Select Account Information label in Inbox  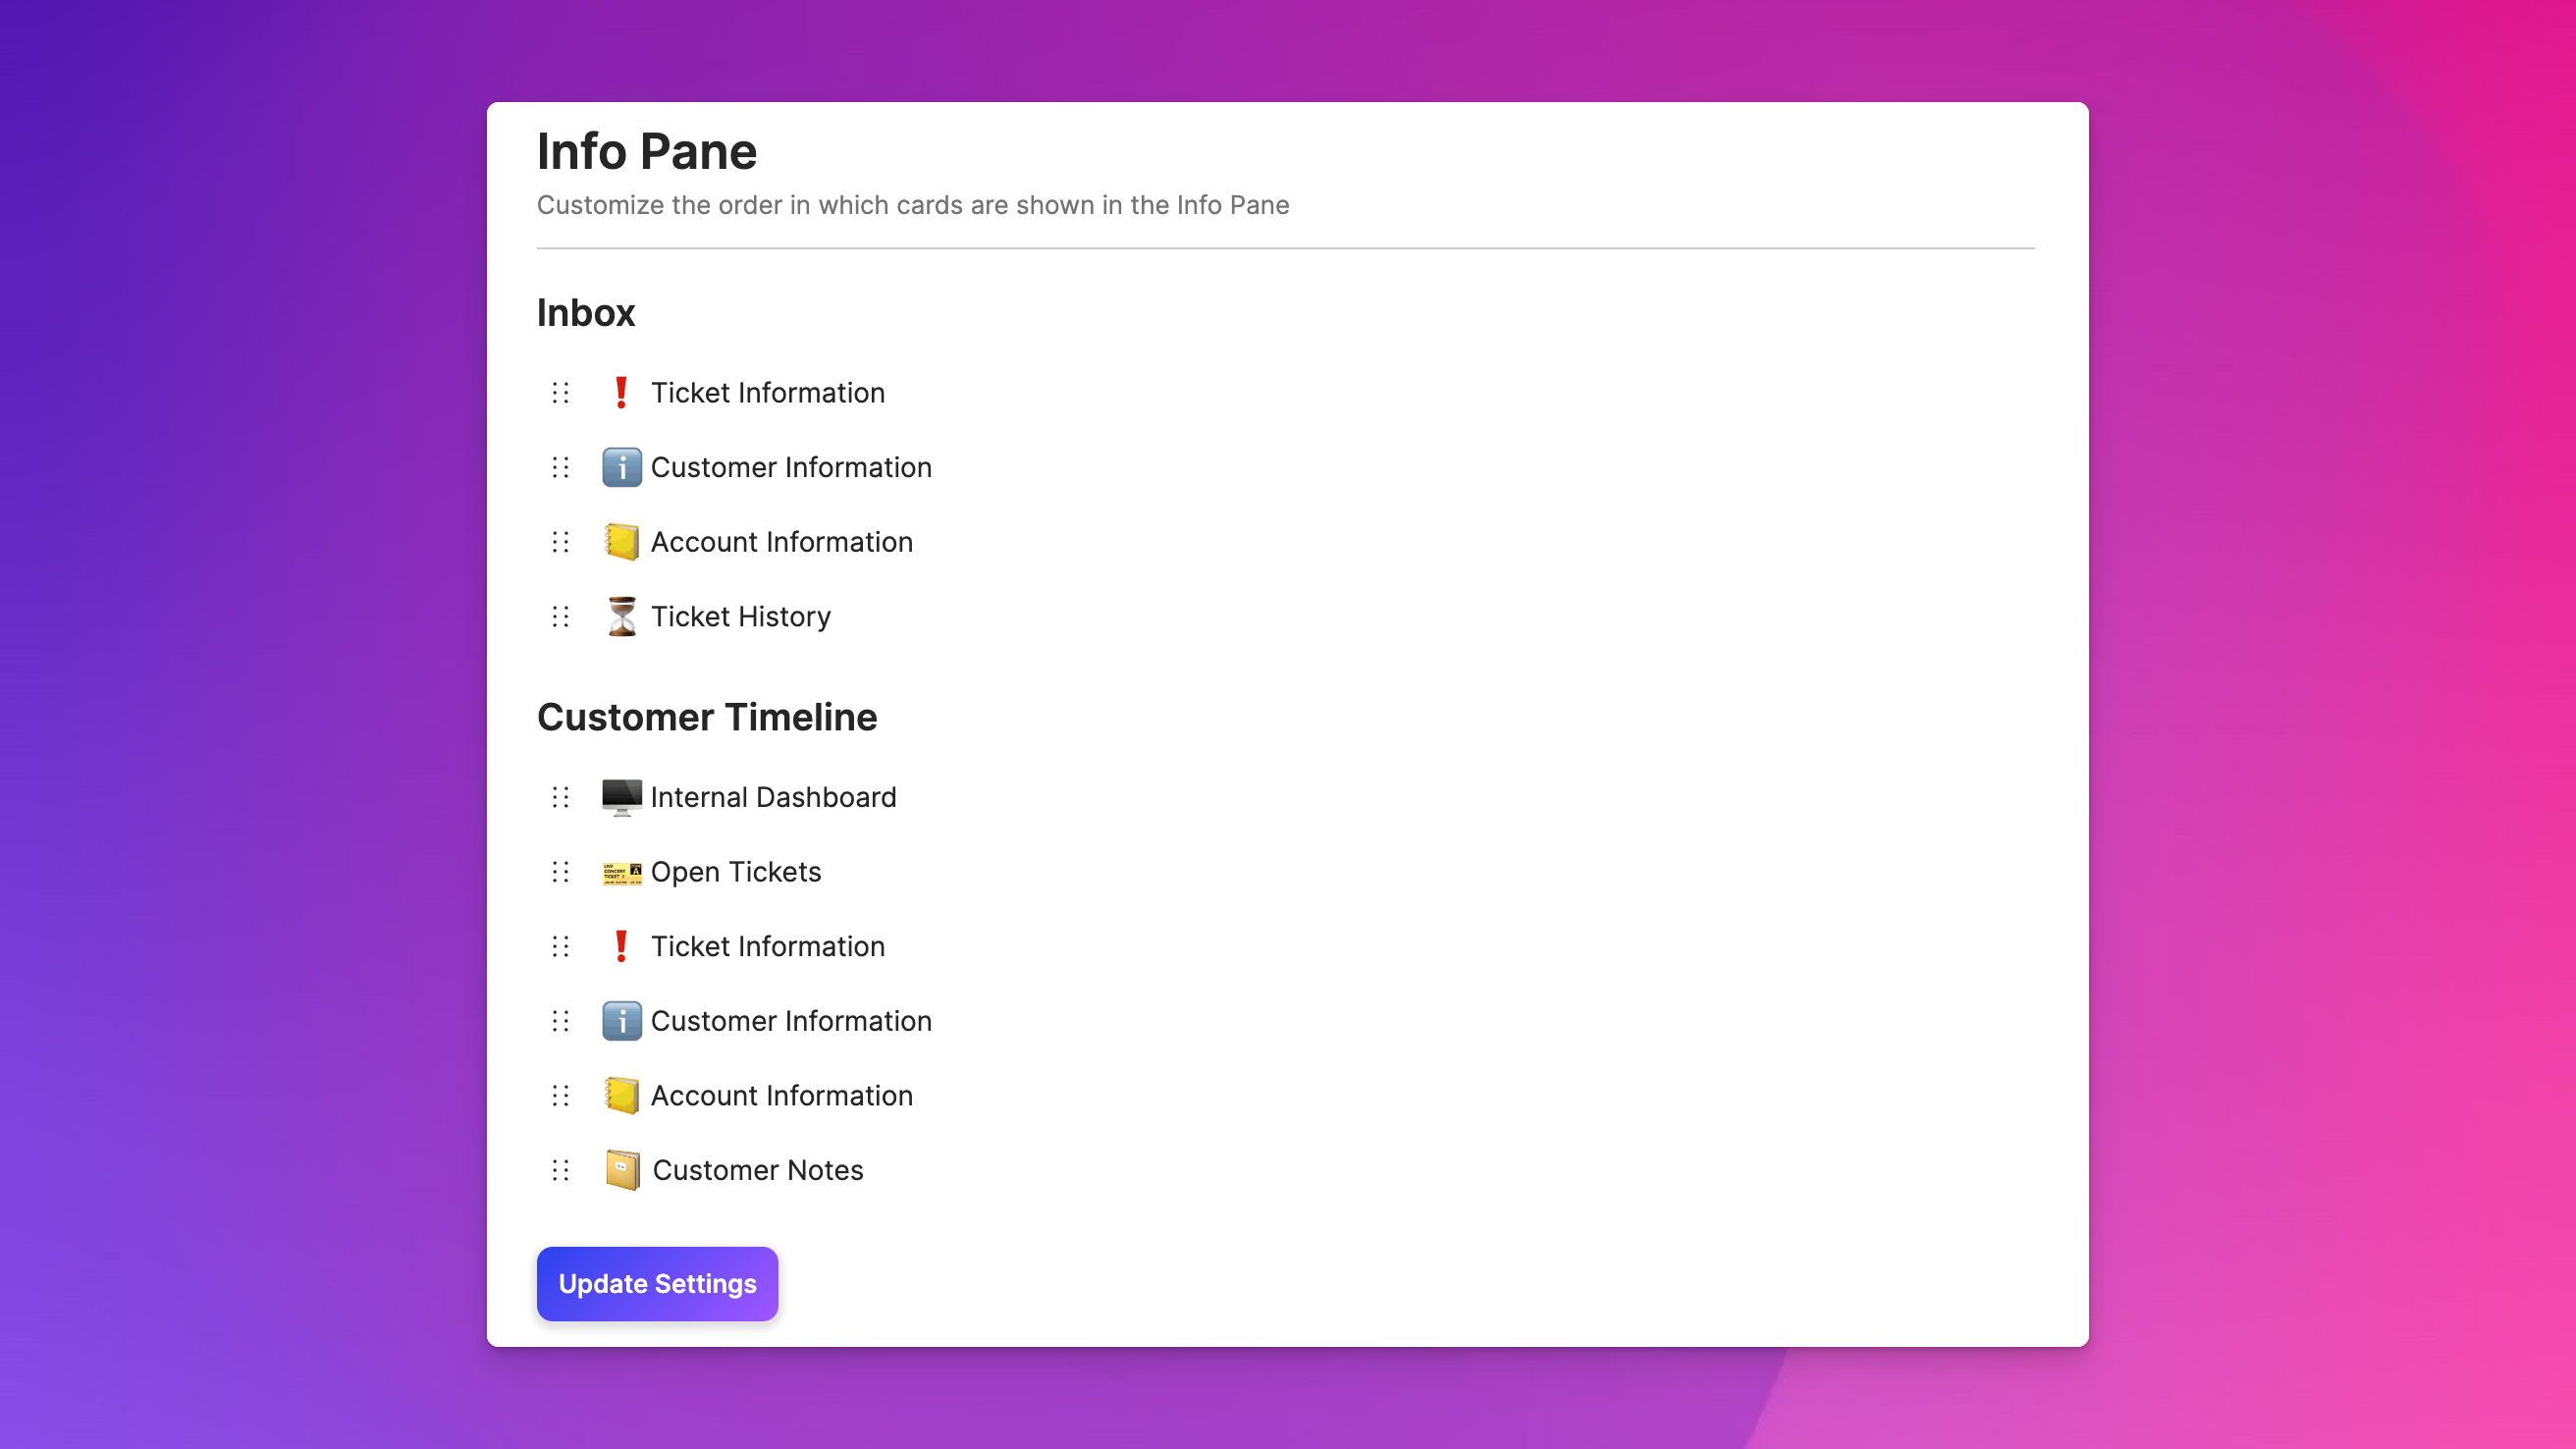click(782, 542)
